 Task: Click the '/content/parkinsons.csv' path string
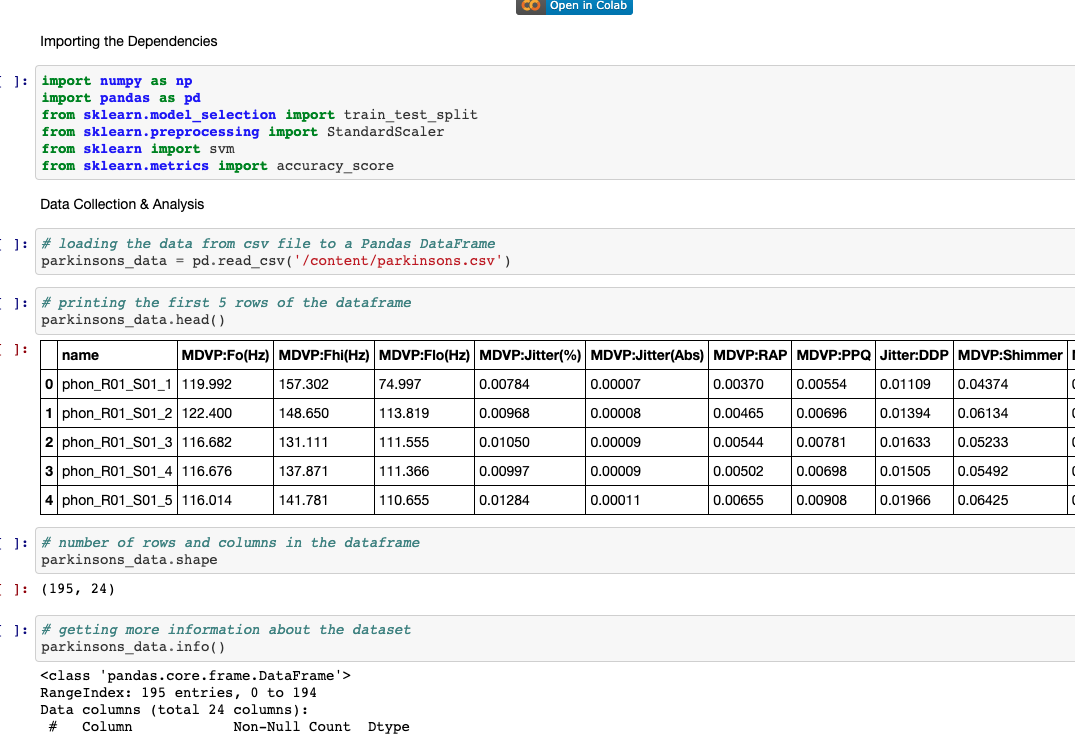pos(398,260)
